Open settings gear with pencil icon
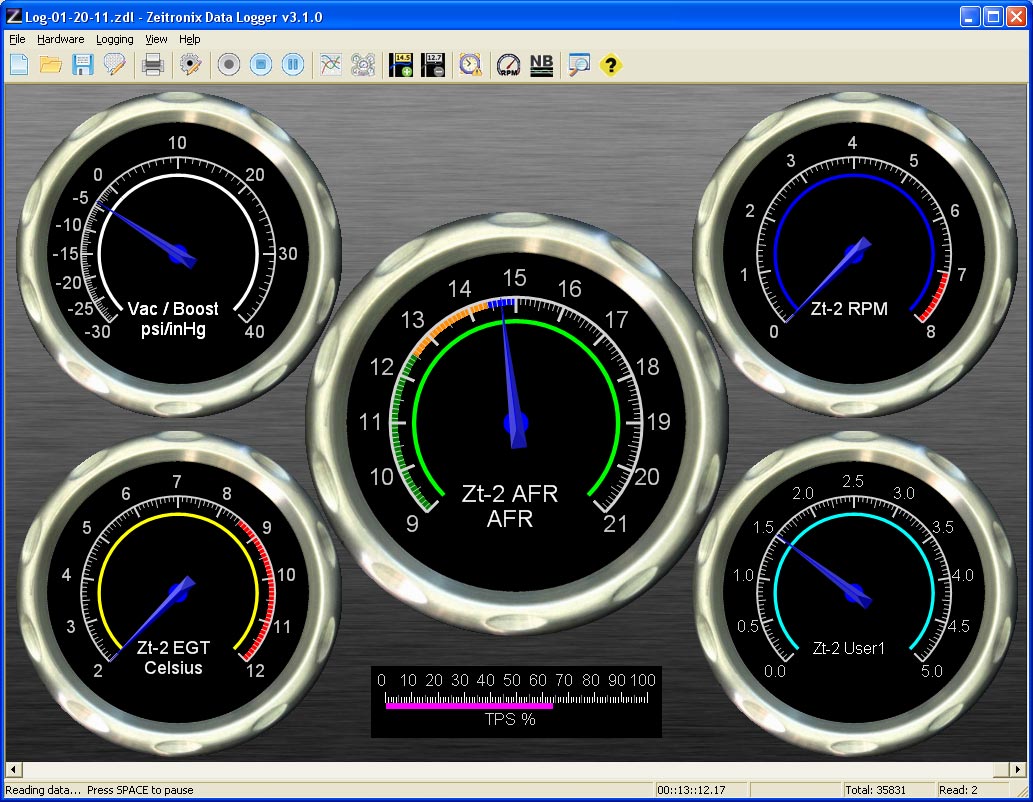 [x=190, y=65]
